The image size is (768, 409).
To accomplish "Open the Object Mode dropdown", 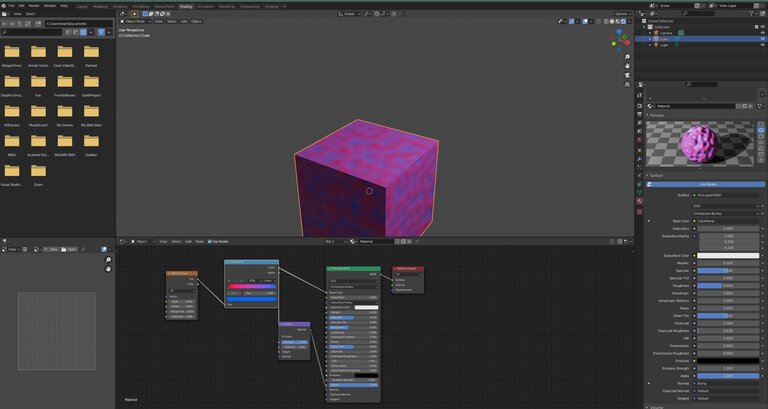I will pyautogui.click(x=135, y=20).
